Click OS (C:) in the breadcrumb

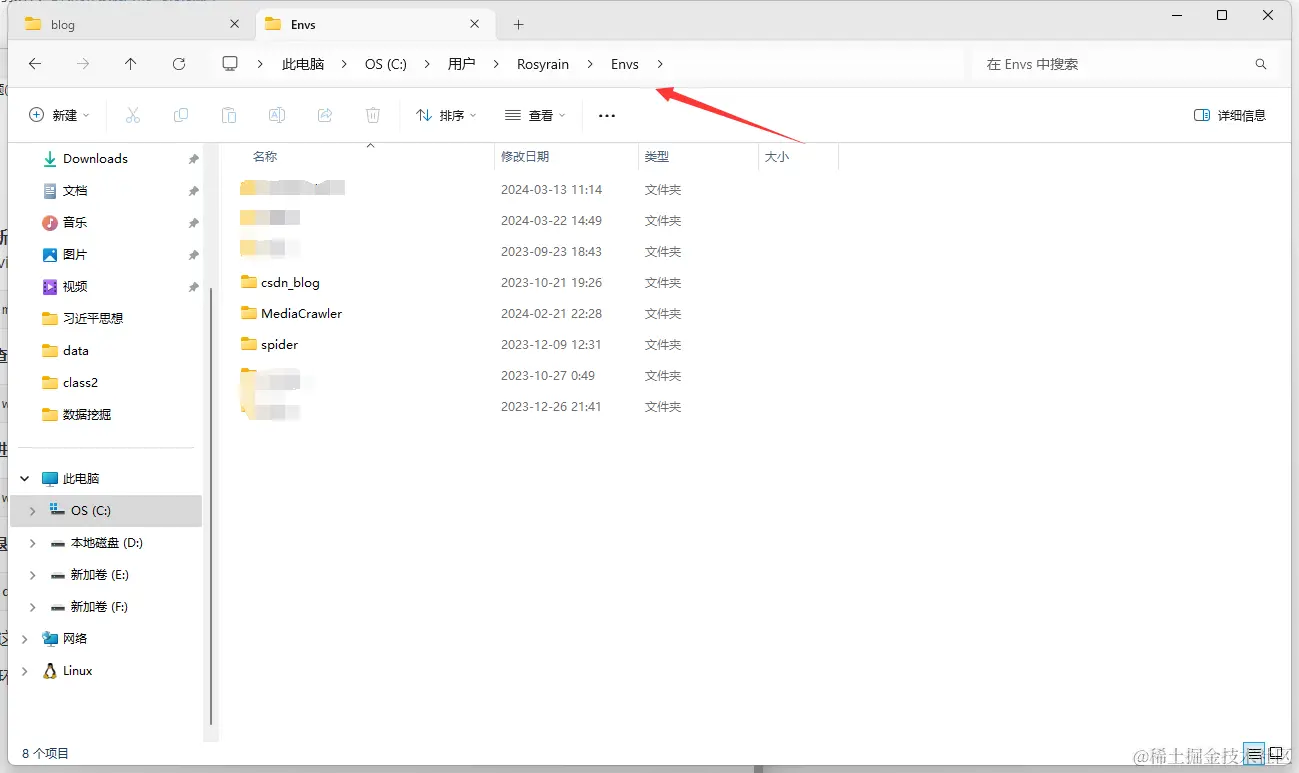point(386,64)
